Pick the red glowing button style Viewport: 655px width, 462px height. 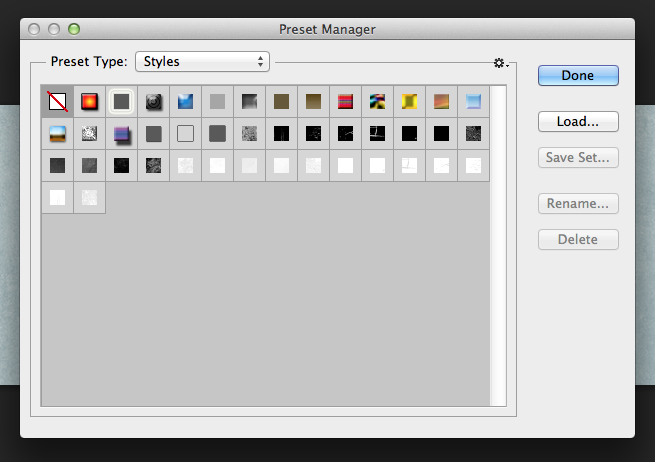point(89,102)
